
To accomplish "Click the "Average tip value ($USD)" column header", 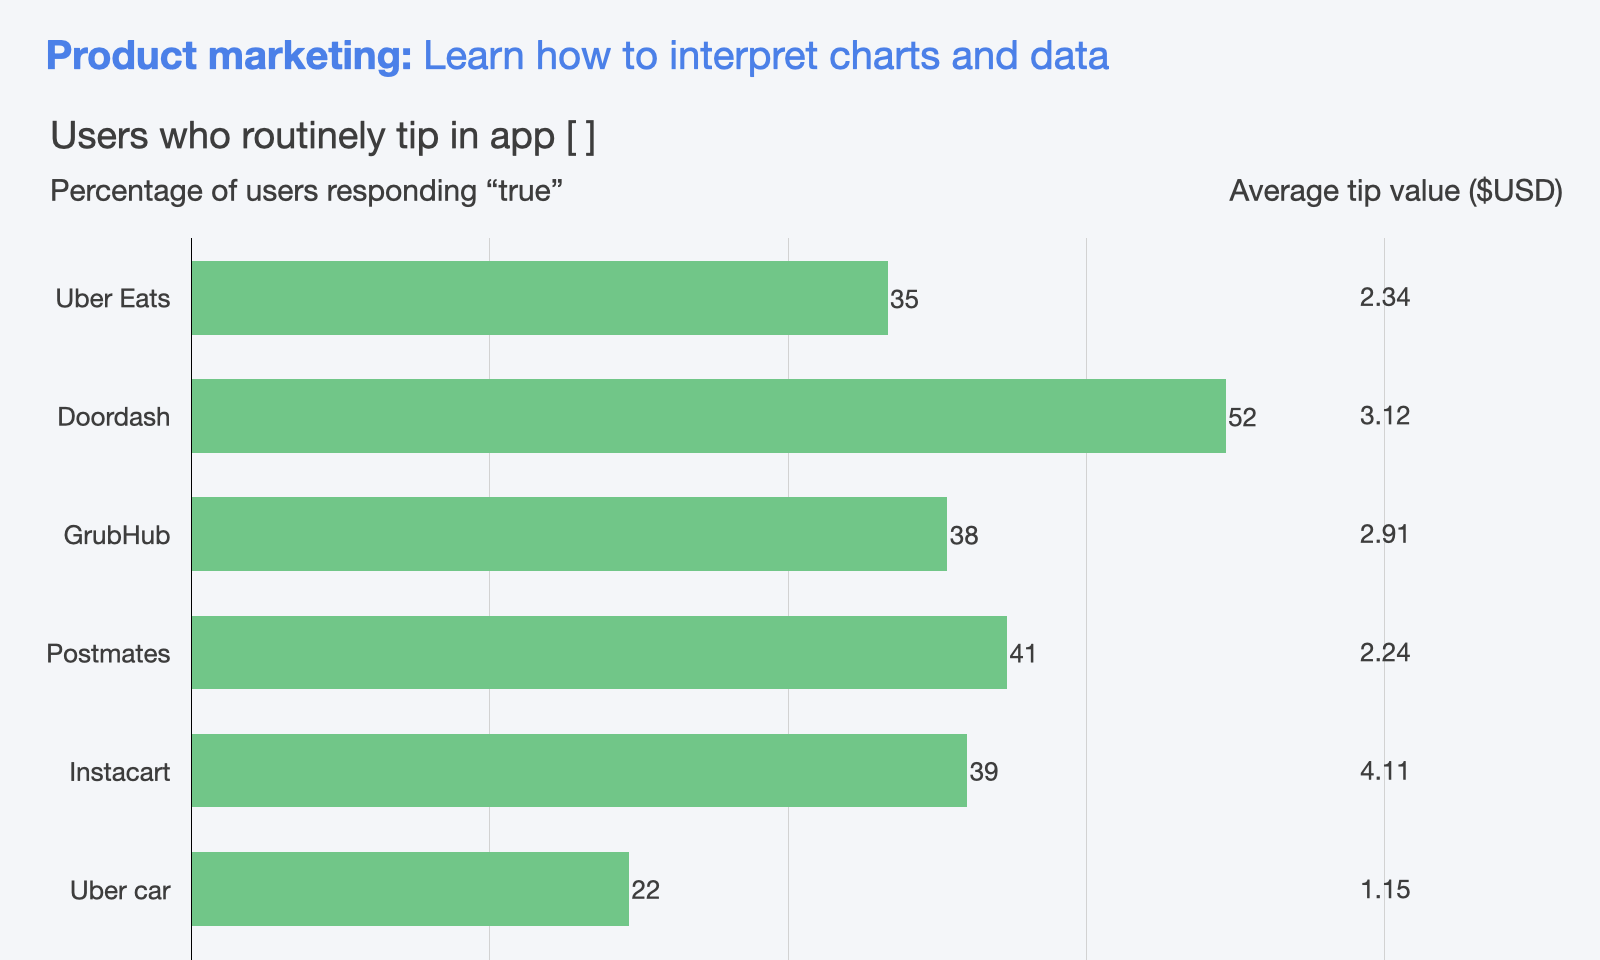I will click(x=1395, y=191).
